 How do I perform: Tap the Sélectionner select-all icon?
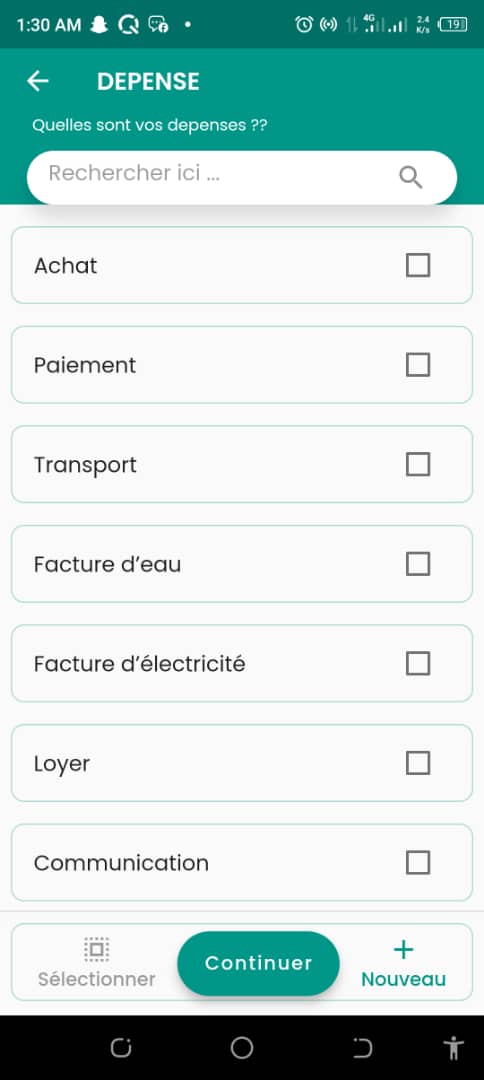96,949
